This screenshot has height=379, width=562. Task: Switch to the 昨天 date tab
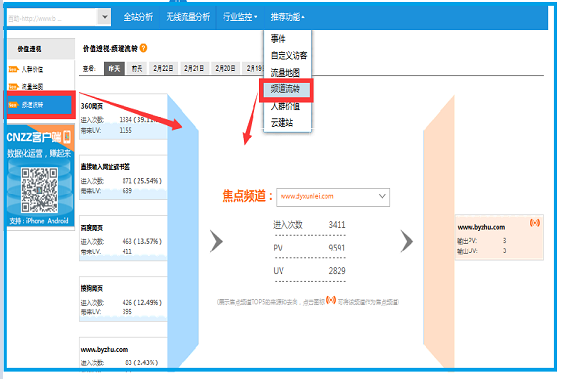click(114, 68)
